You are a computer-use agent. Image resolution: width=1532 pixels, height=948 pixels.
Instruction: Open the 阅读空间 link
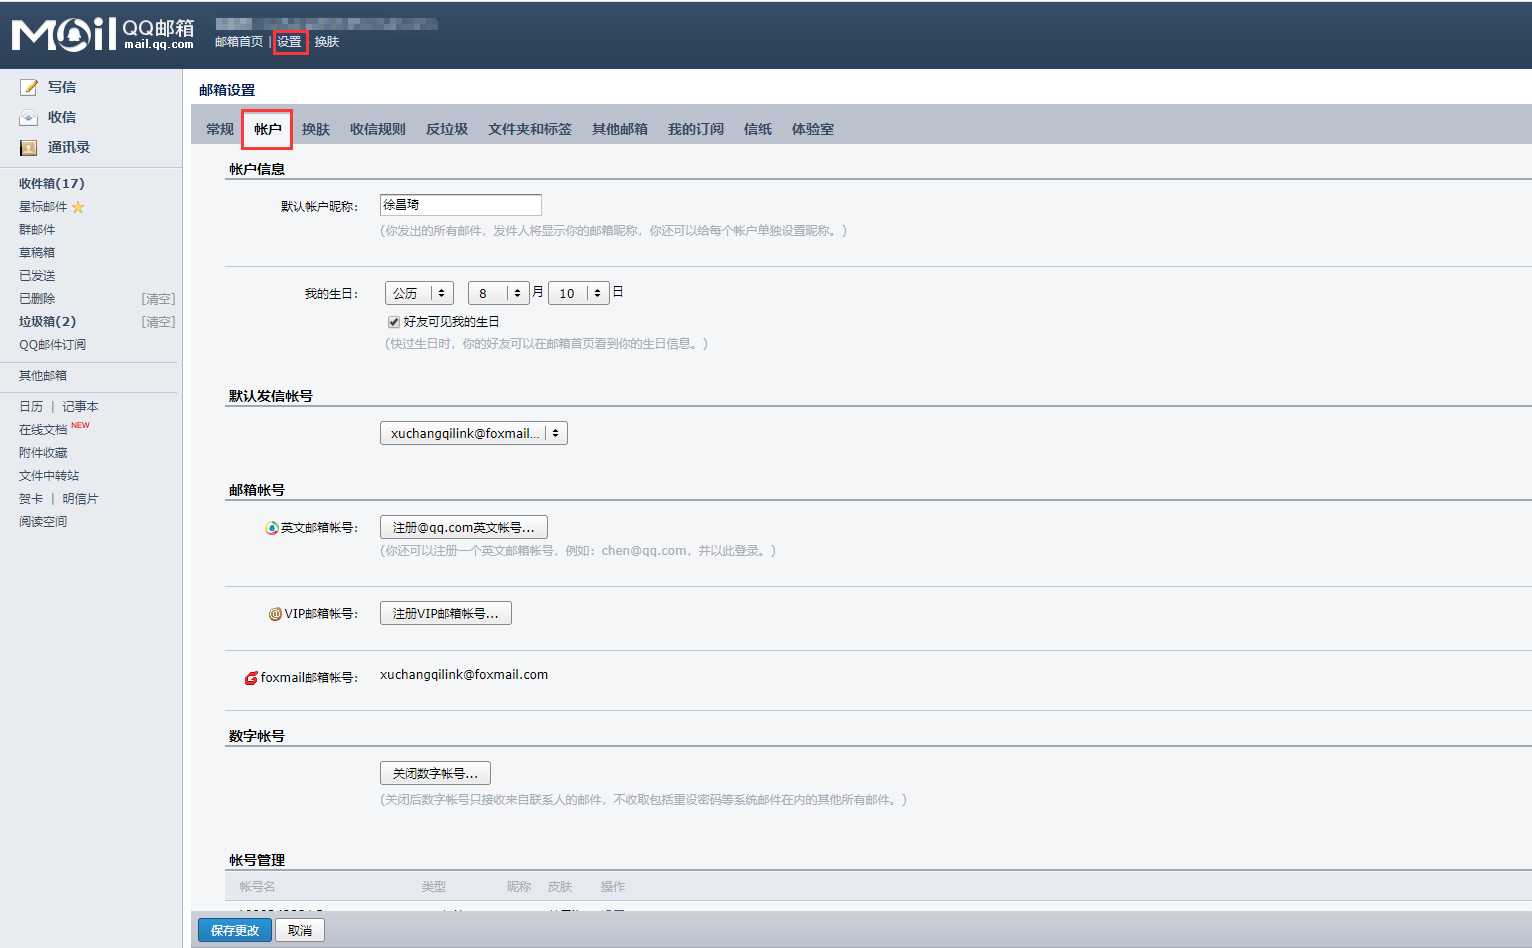point(43,522)
